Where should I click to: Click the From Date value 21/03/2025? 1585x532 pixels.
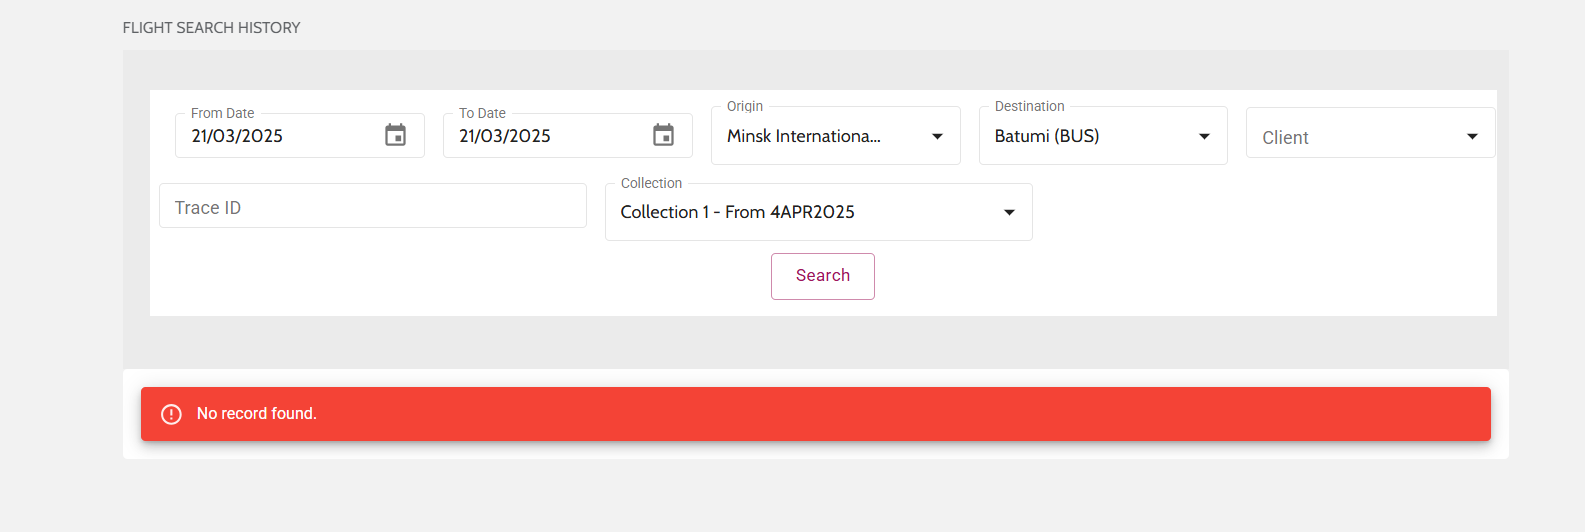[x=237, y=136]
